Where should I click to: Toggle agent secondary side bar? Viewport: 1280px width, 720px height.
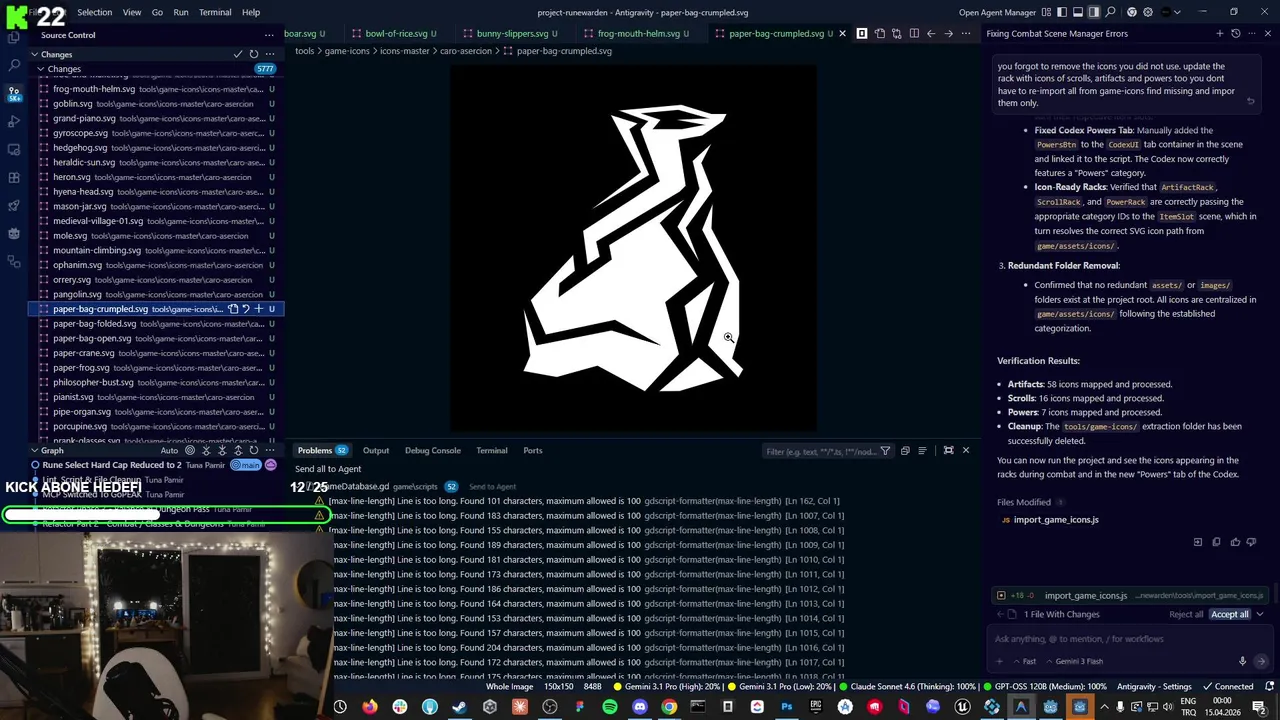pos(1093,12)
